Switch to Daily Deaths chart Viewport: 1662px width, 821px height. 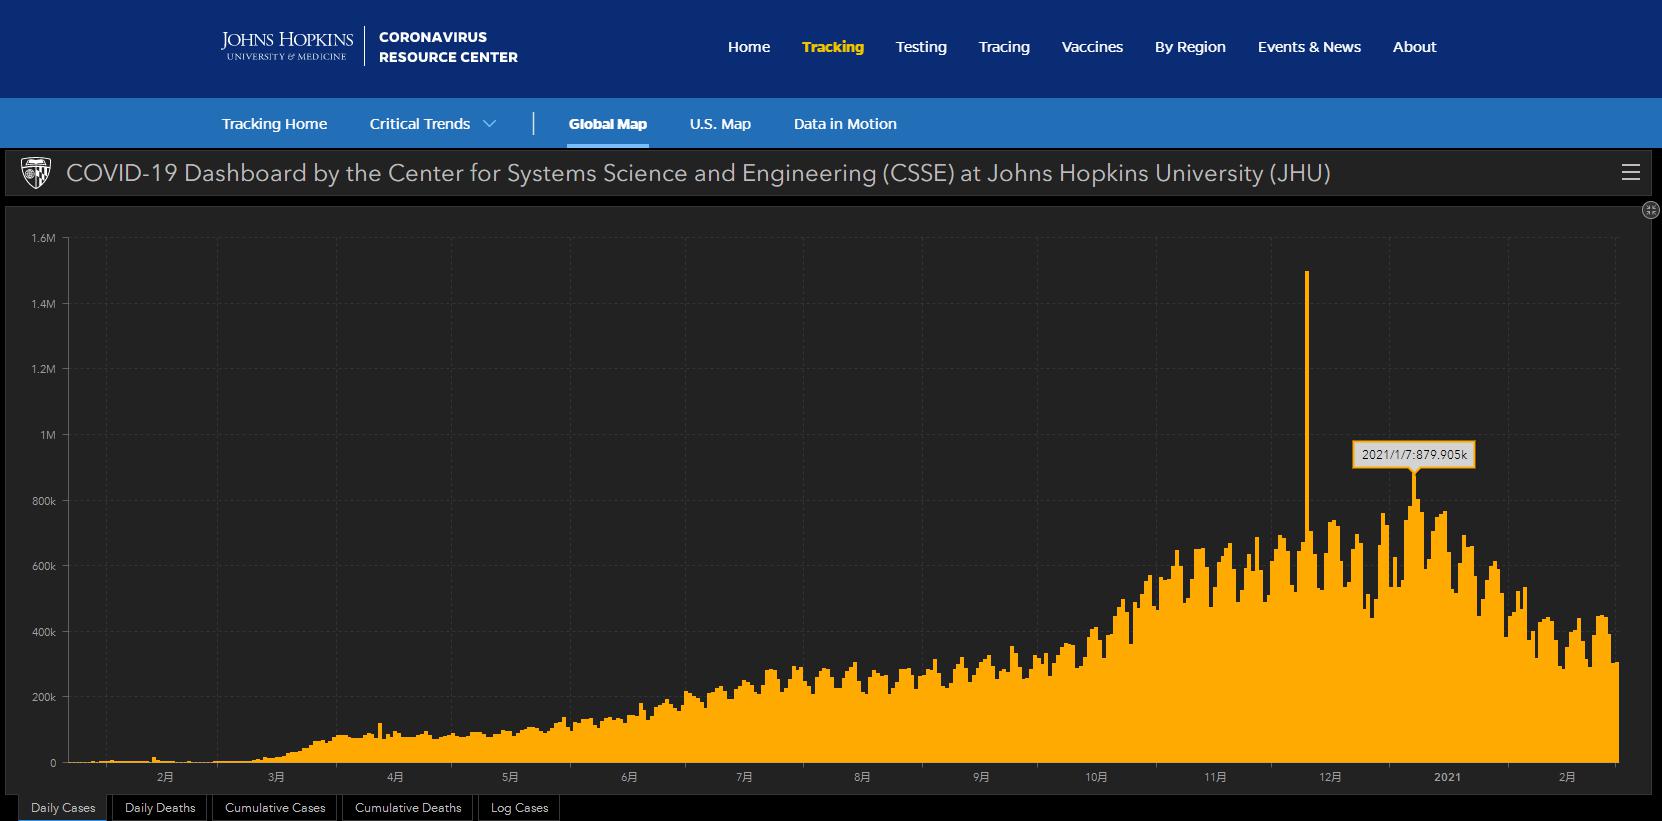coord(160,808)
